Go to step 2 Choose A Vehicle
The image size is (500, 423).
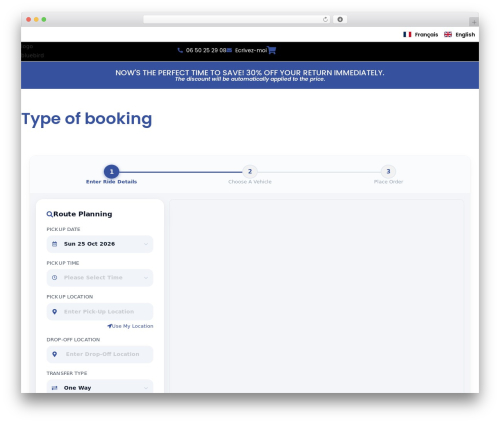250,172
